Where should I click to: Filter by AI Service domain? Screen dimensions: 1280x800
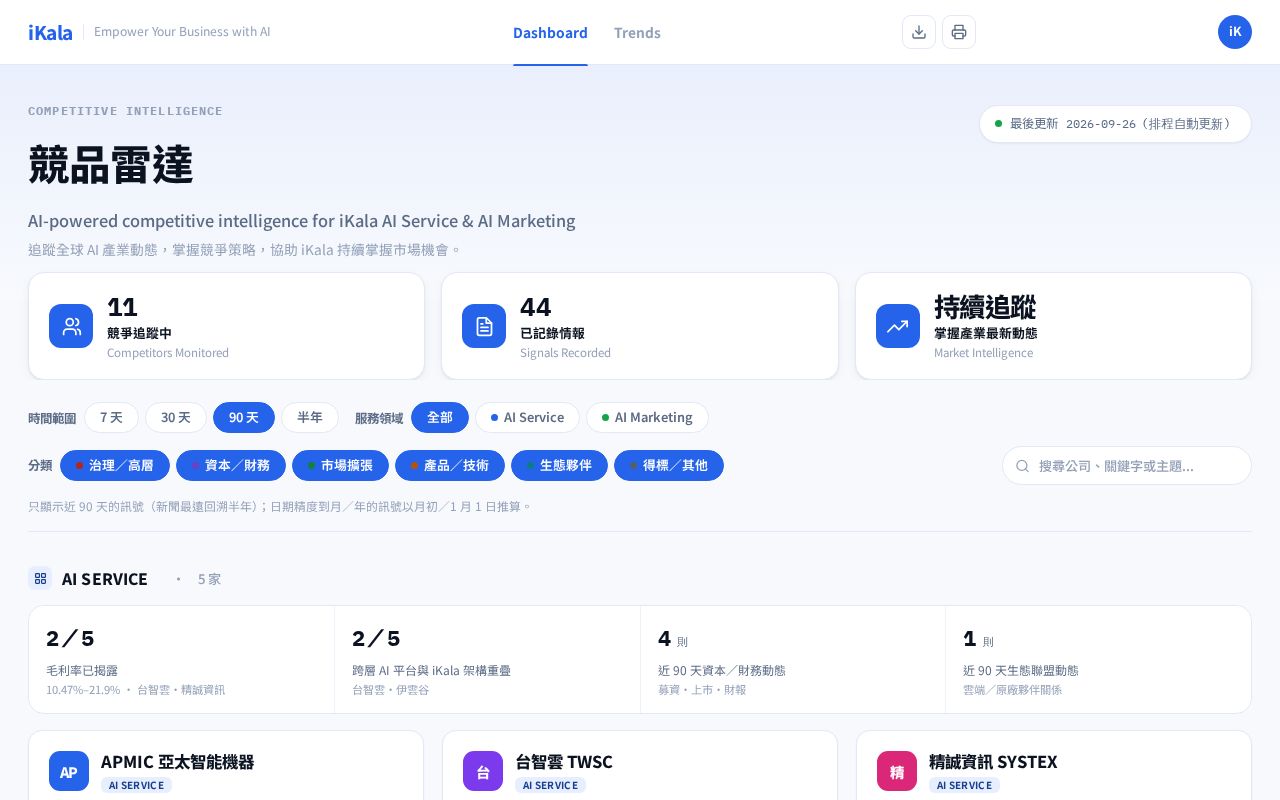click(527, 417)
